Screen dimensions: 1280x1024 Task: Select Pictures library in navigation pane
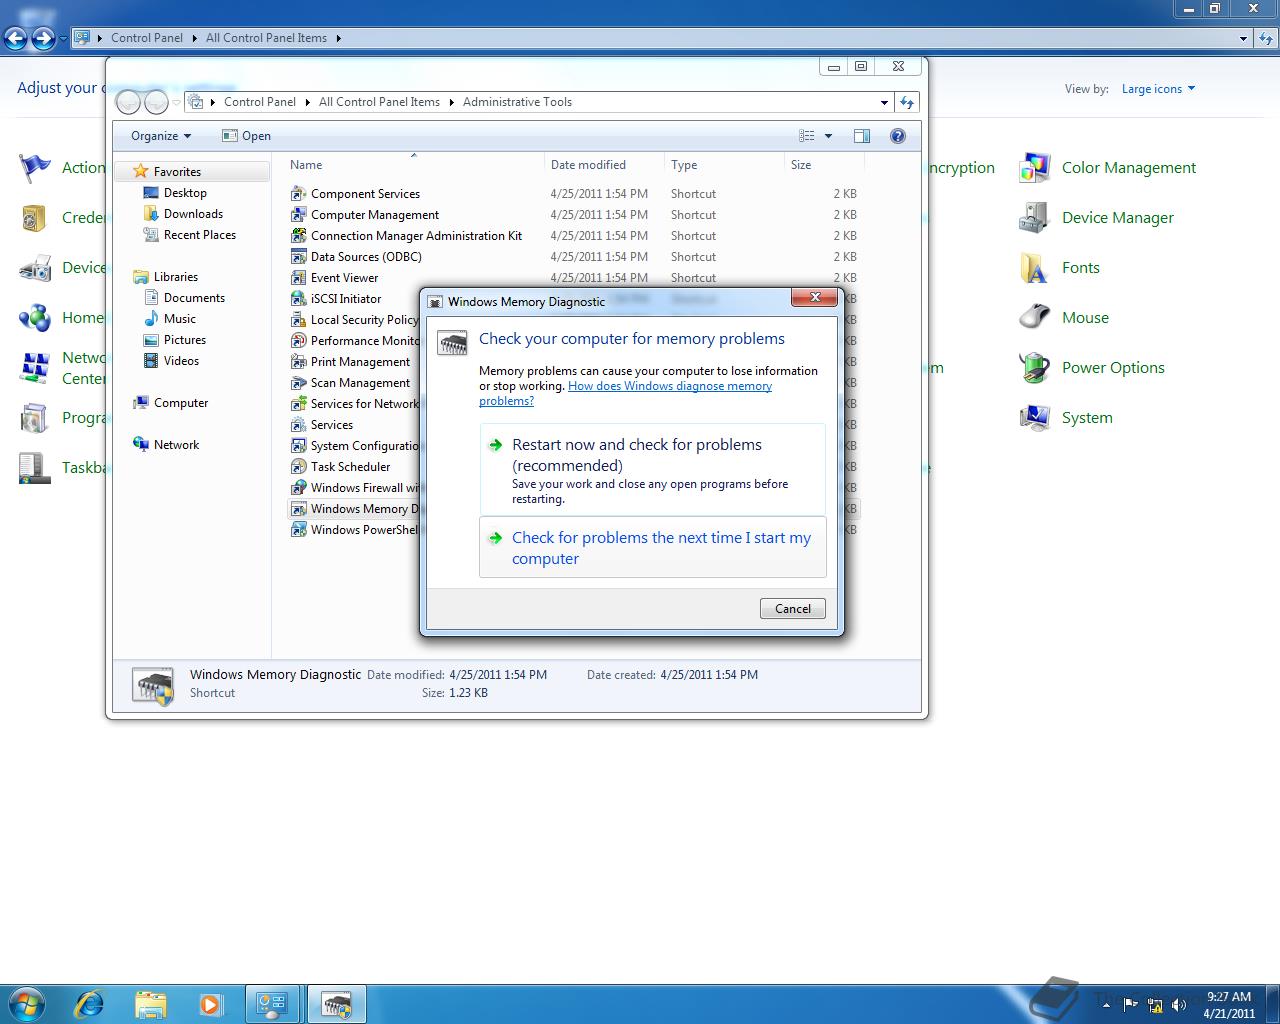click(x=175, y=340)
